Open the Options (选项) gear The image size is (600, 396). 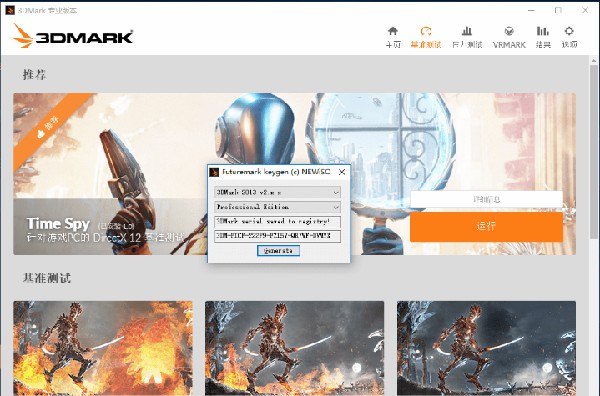(x=569, y=37)
